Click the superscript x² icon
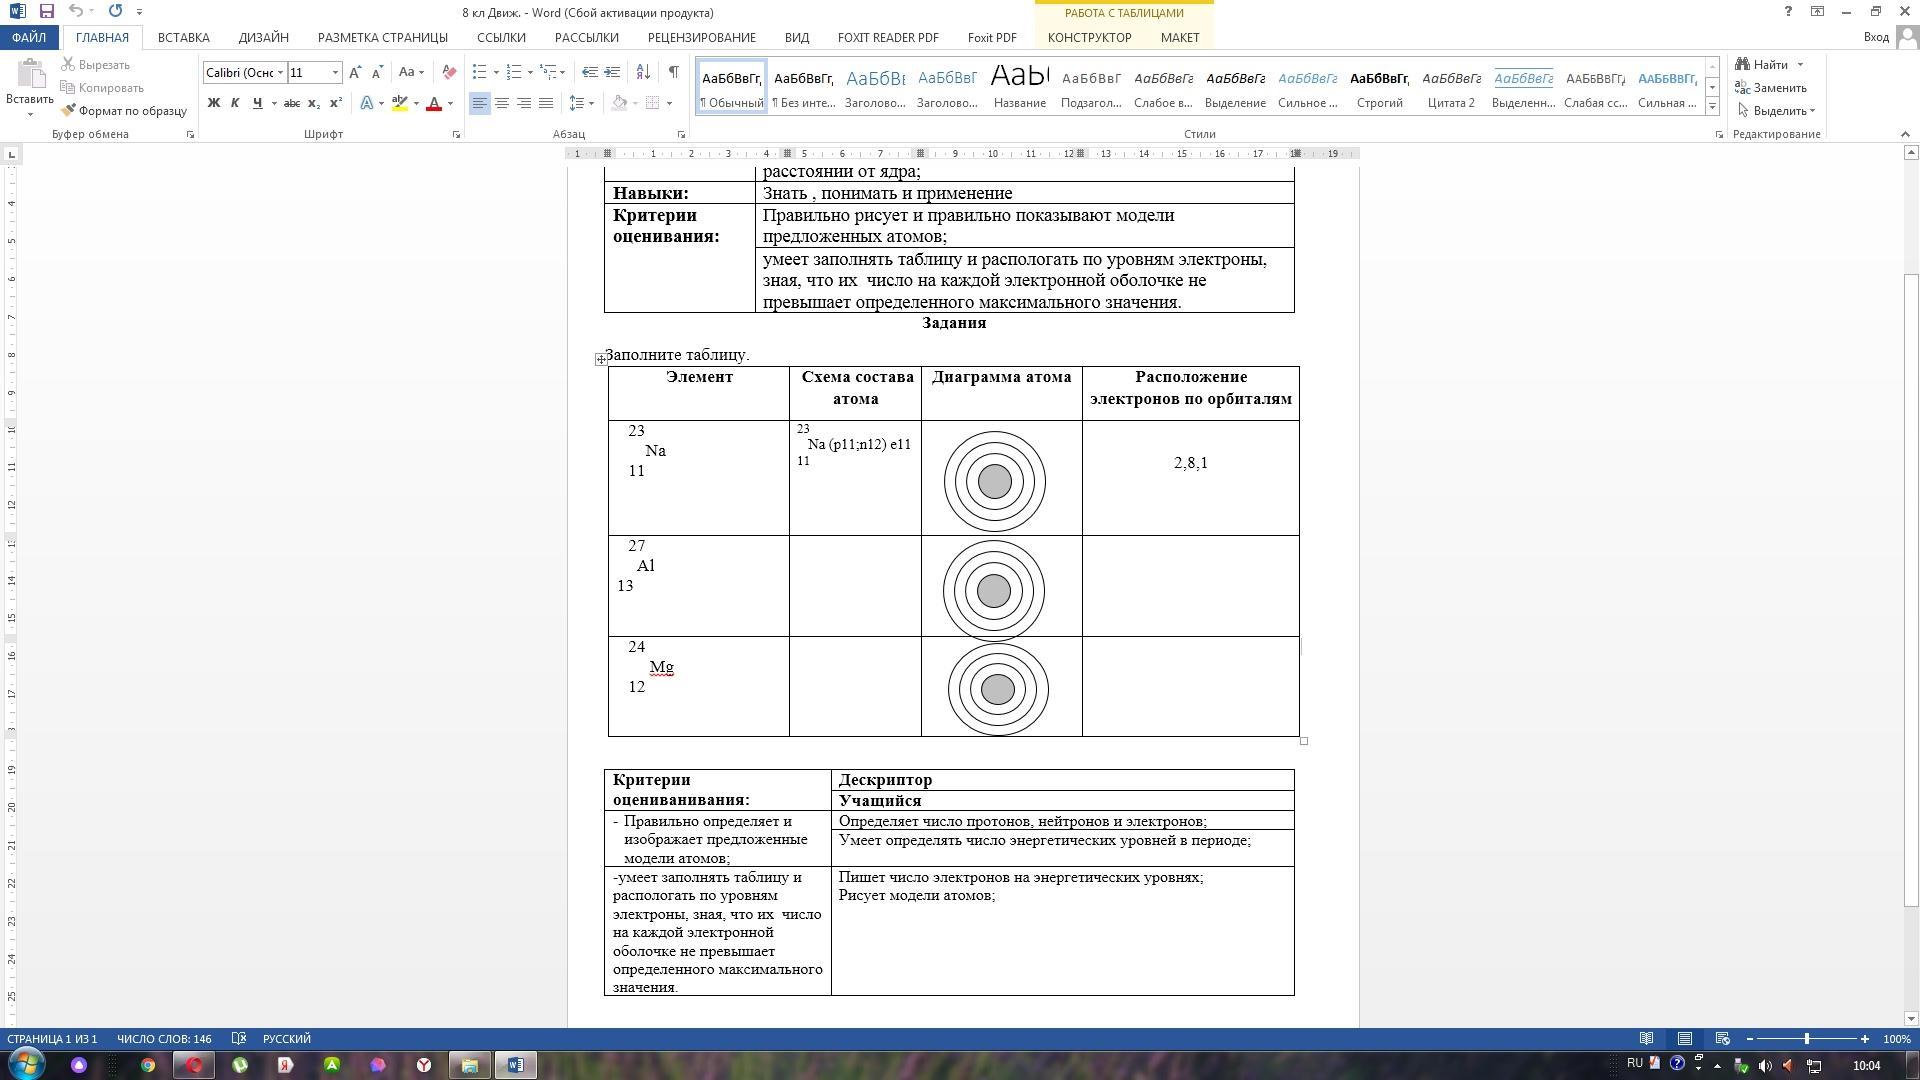The width and height of the screenshot is (1920, 1080). pyautogui.click(x=336, y=103)
